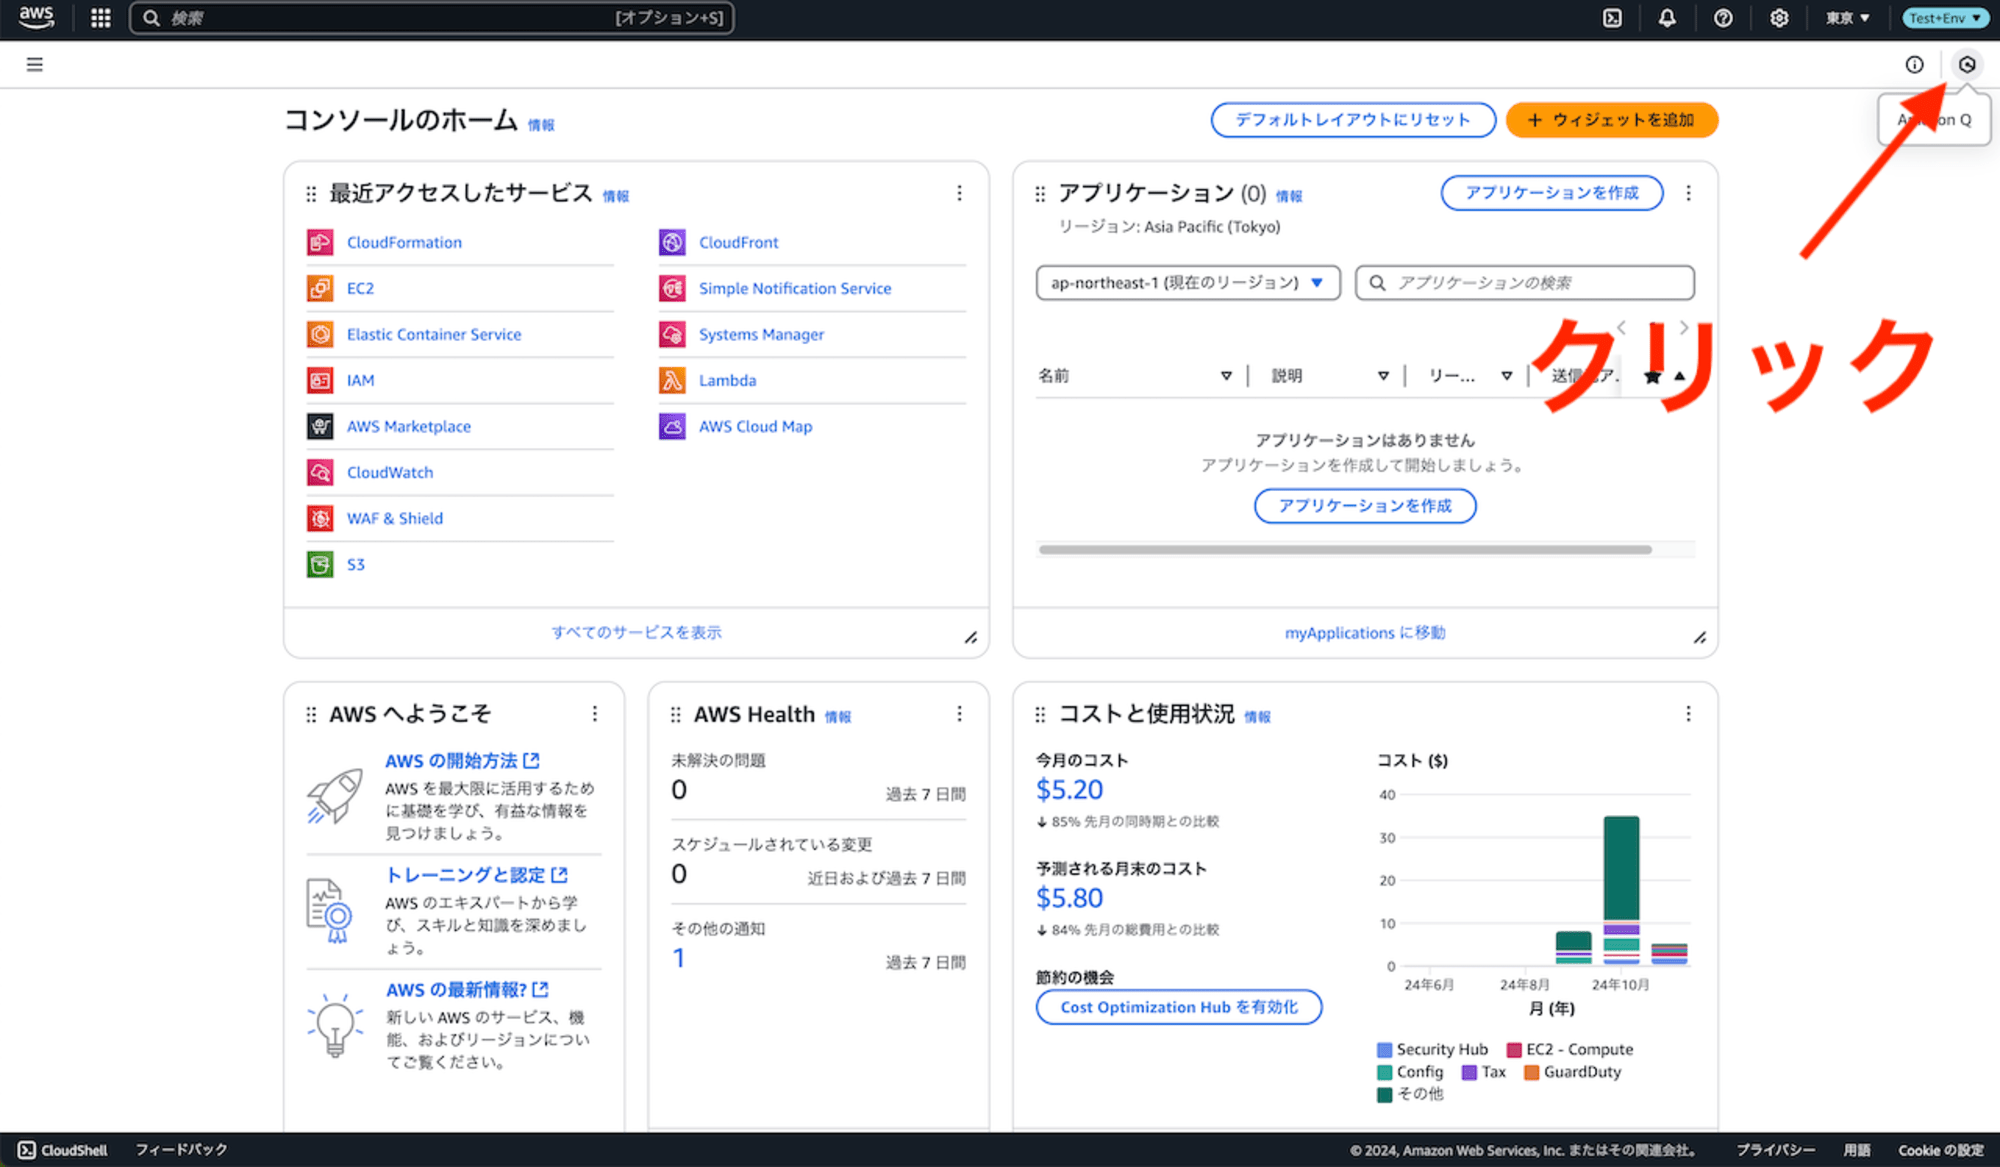This screenshot has height=1167, width=2000.
Task: Open CloudShell in the footer bar
Action: 63,1150
